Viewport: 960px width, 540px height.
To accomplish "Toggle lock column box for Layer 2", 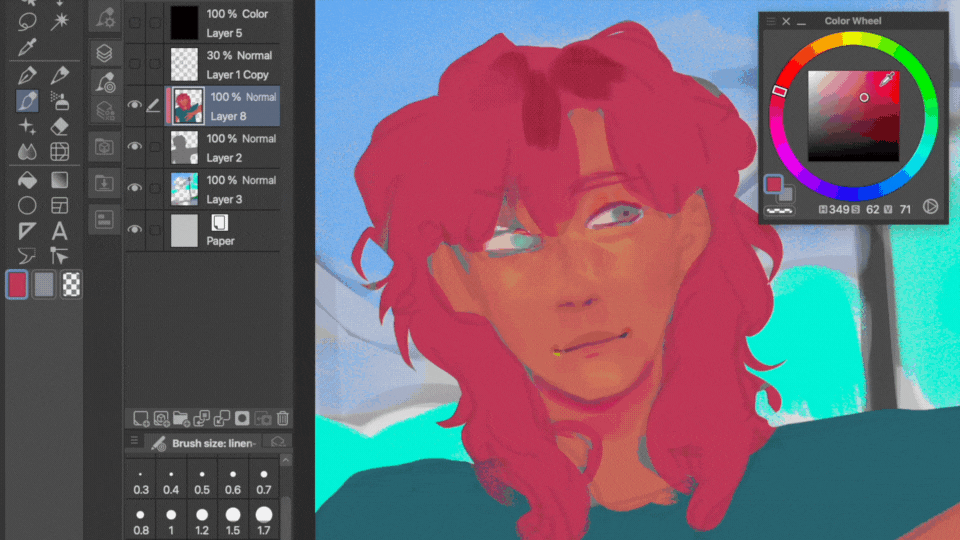I will click(155, 147).
